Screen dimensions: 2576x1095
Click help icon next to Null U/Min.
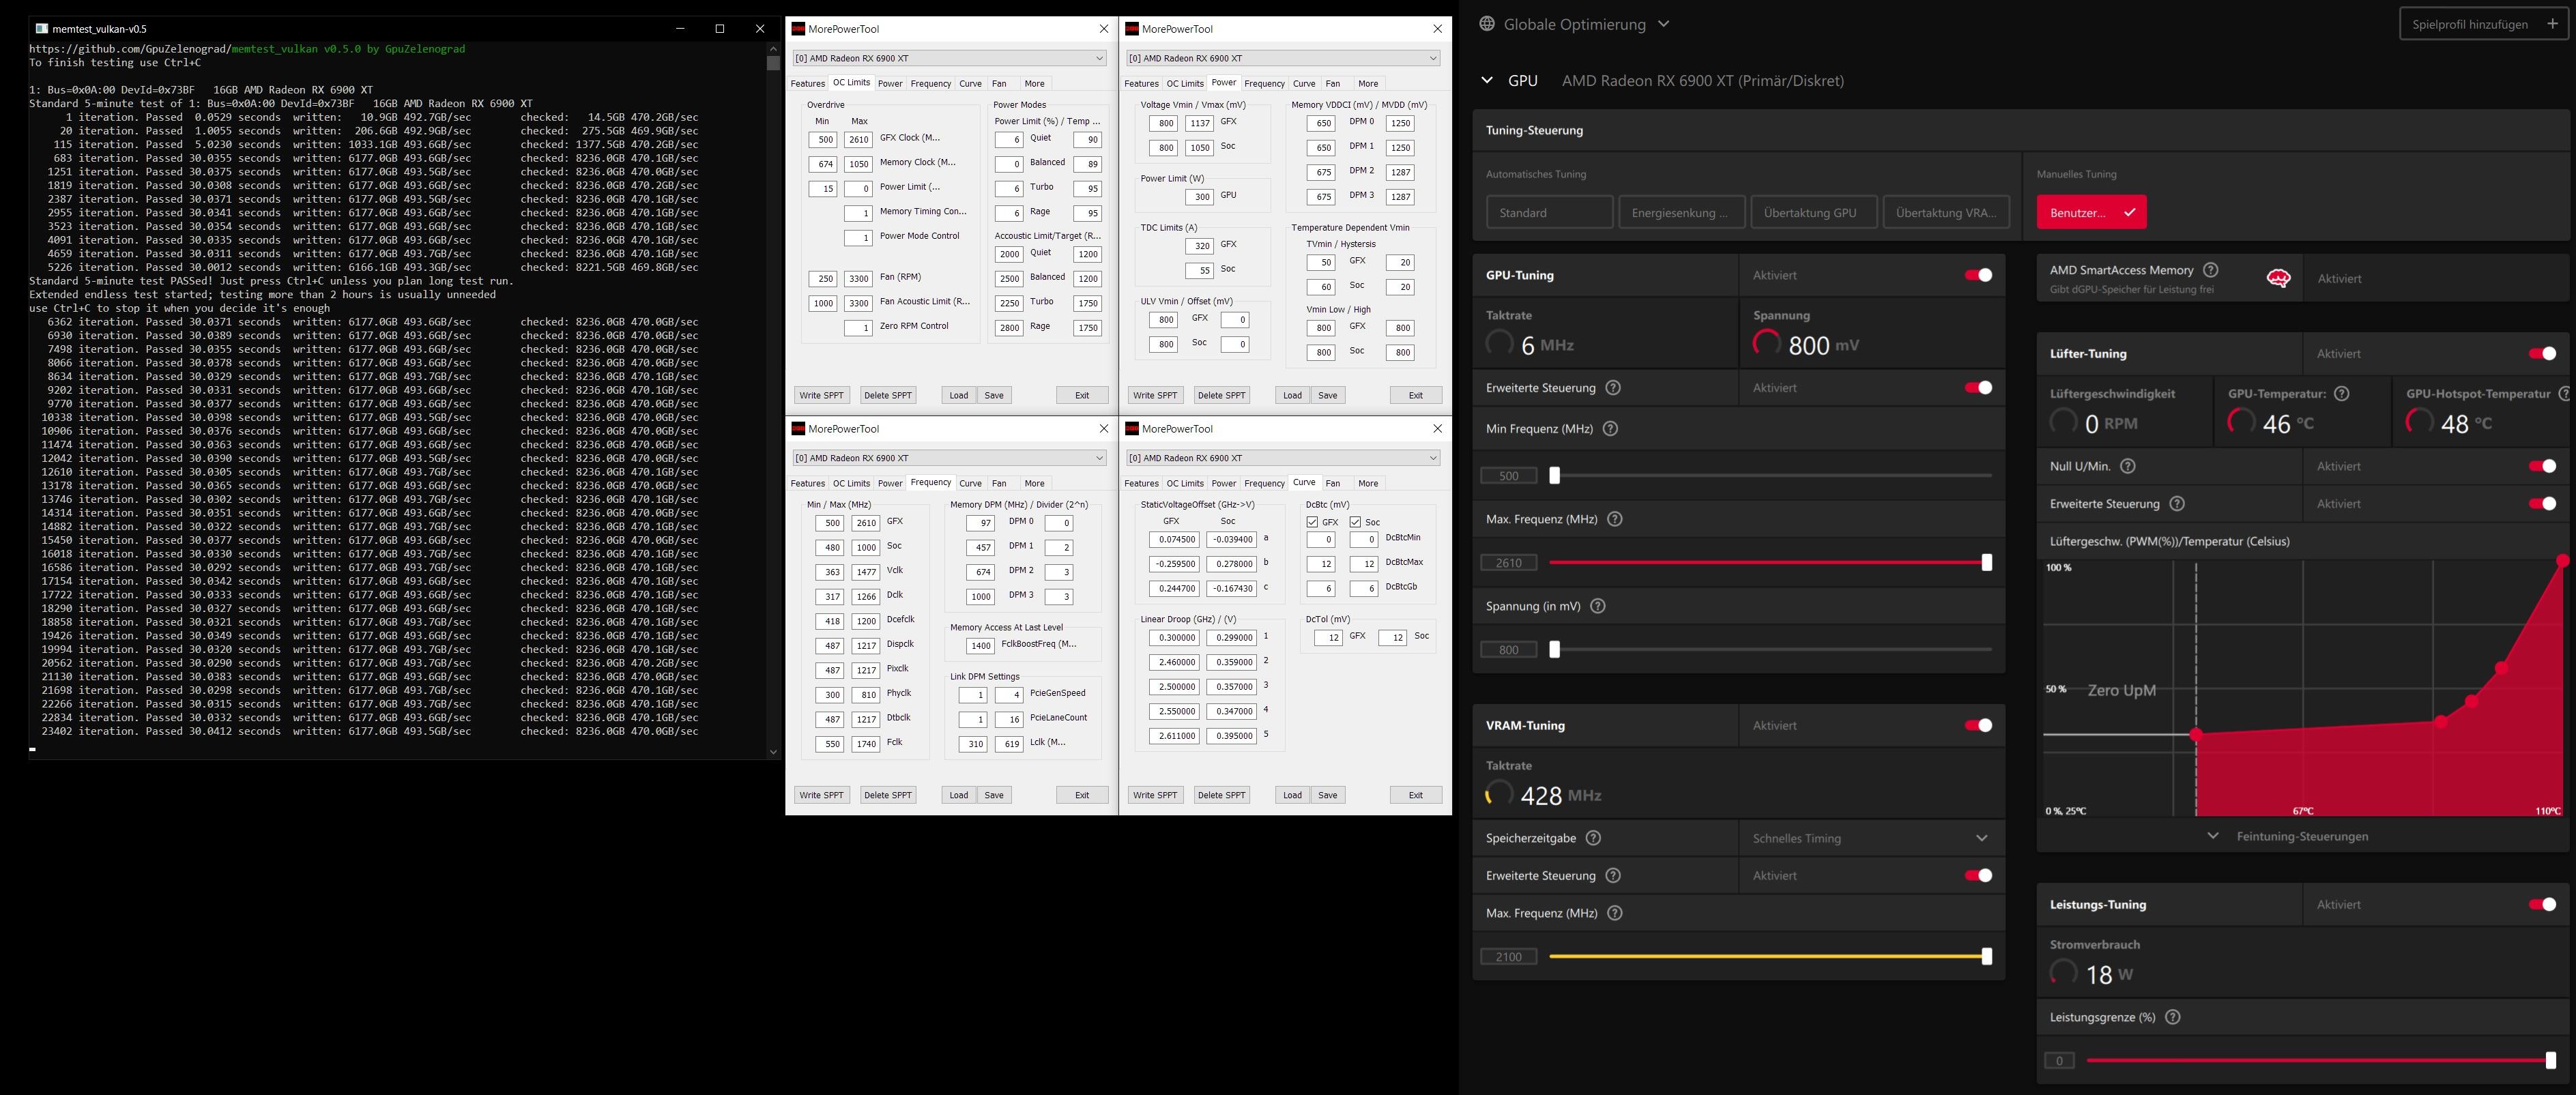tap(2128, 466)
